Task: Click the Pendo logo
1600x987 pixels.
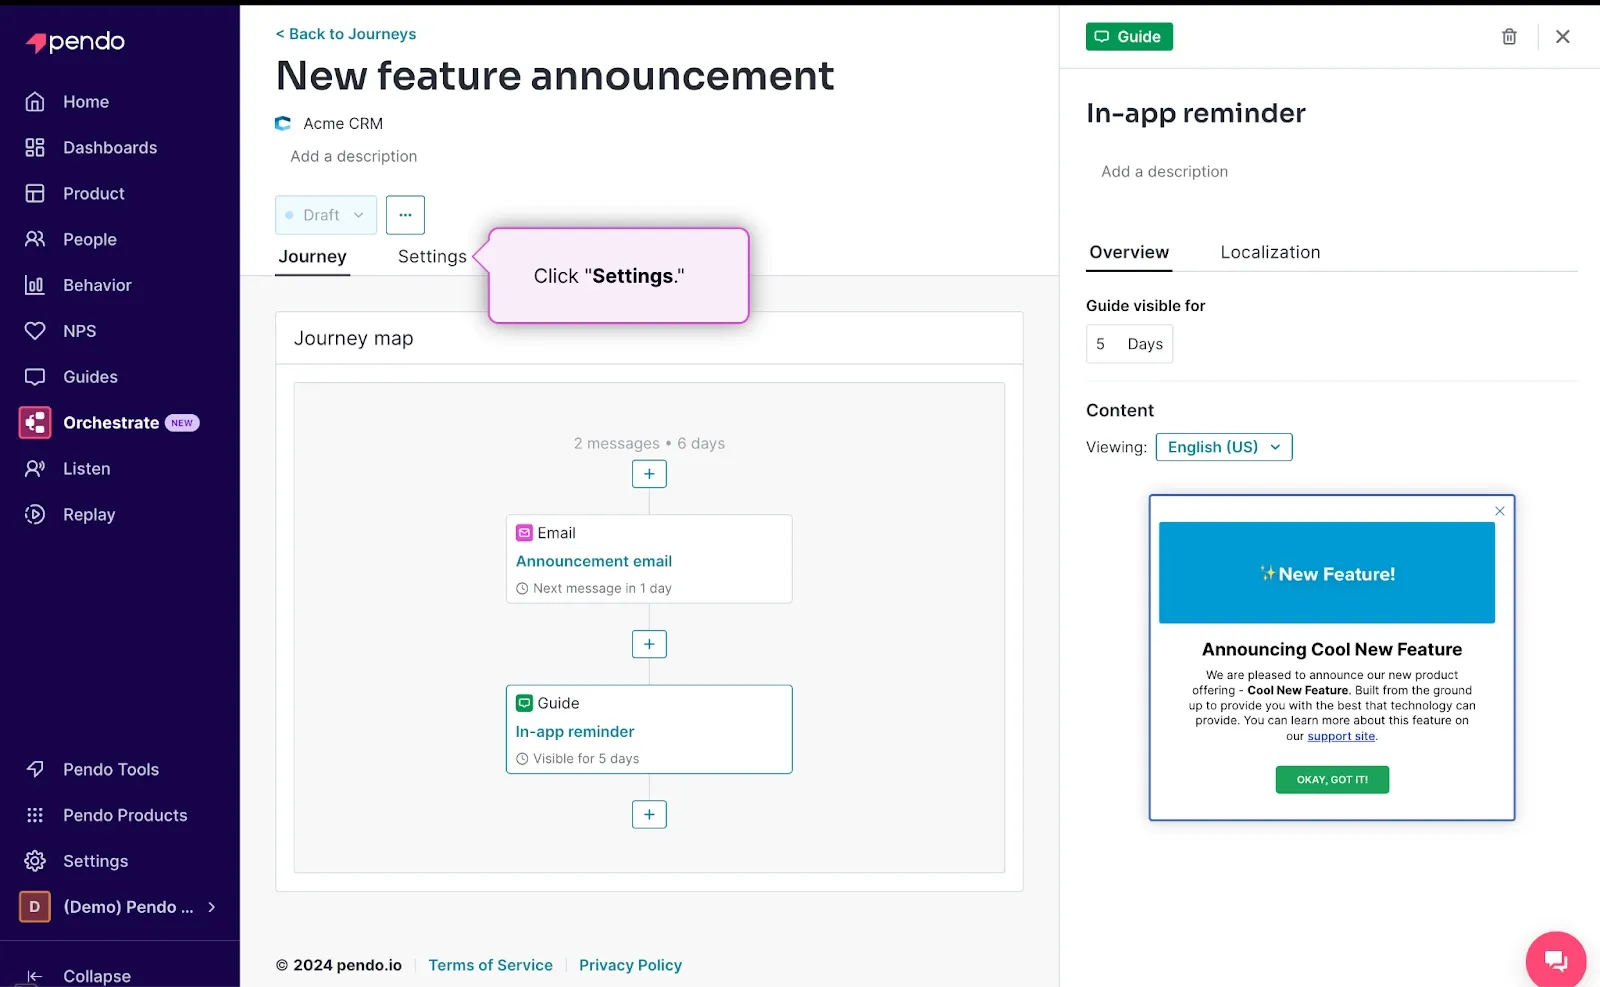Action: [x=75, y=42]
